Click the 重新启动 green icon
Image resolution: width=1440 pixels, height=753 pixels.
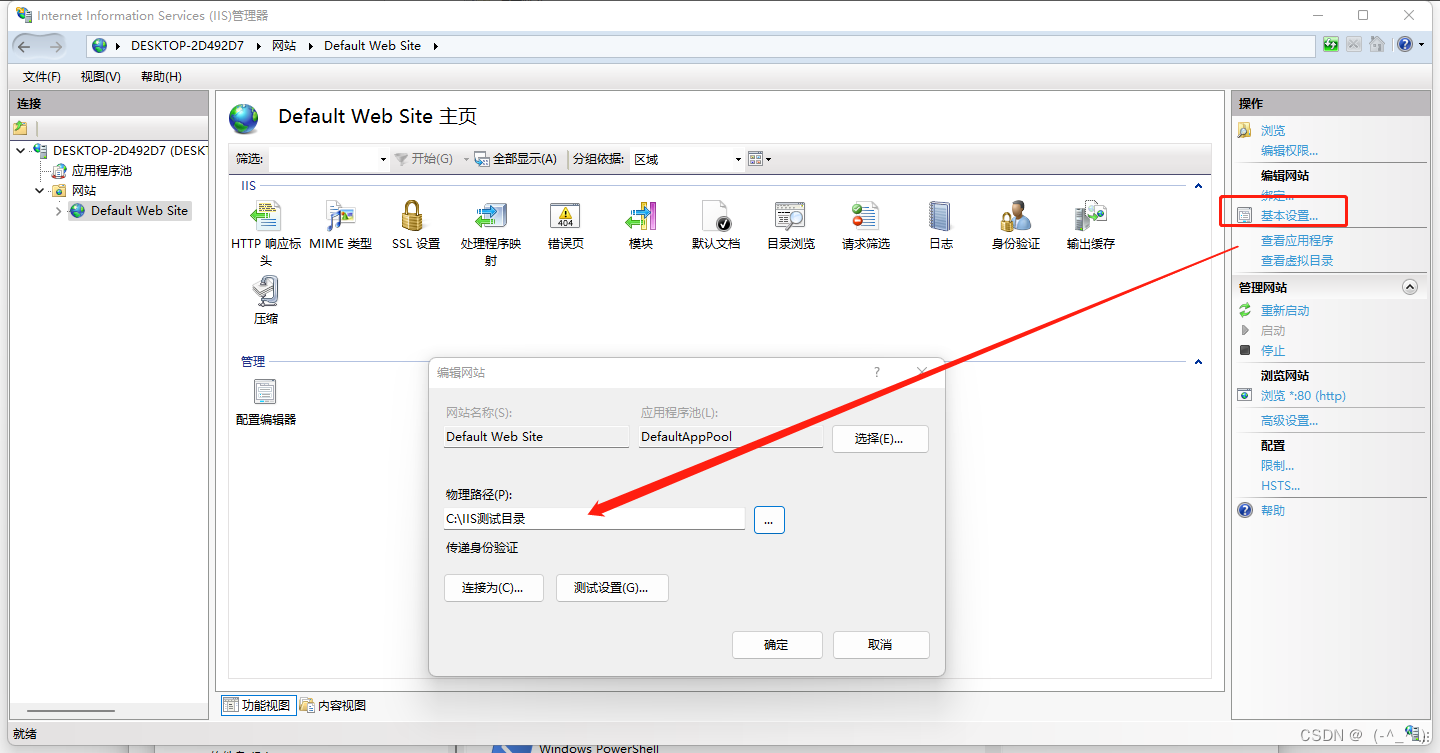point(1245,310)
